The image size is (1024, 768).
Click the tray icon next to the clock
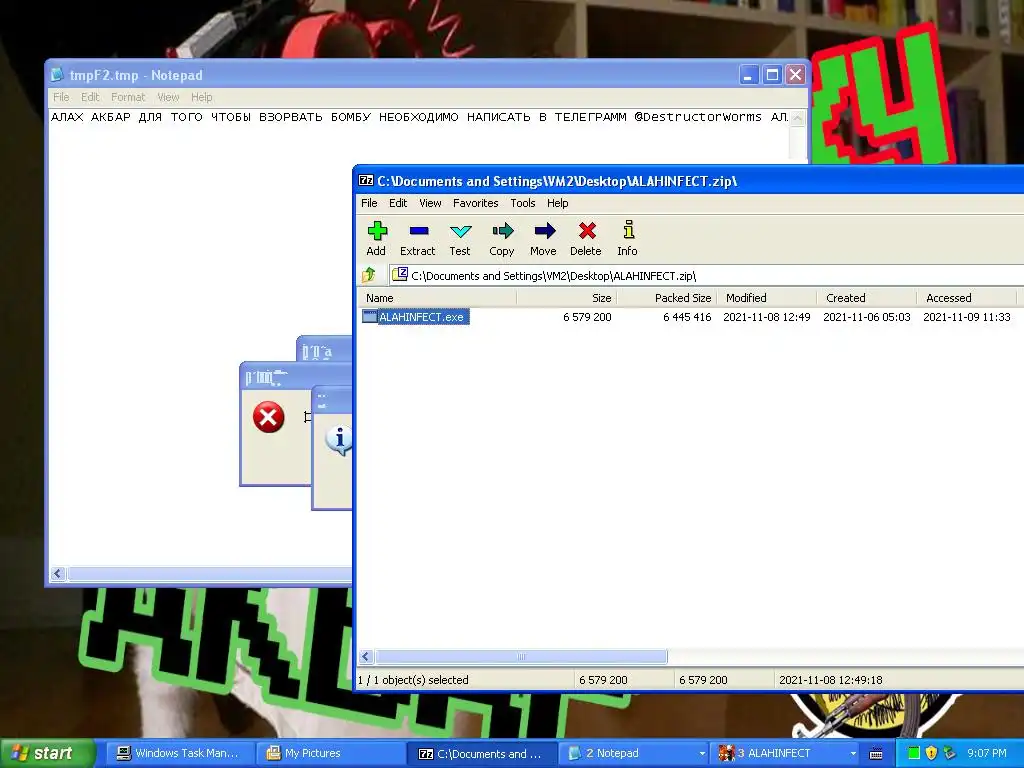[950, 753]
